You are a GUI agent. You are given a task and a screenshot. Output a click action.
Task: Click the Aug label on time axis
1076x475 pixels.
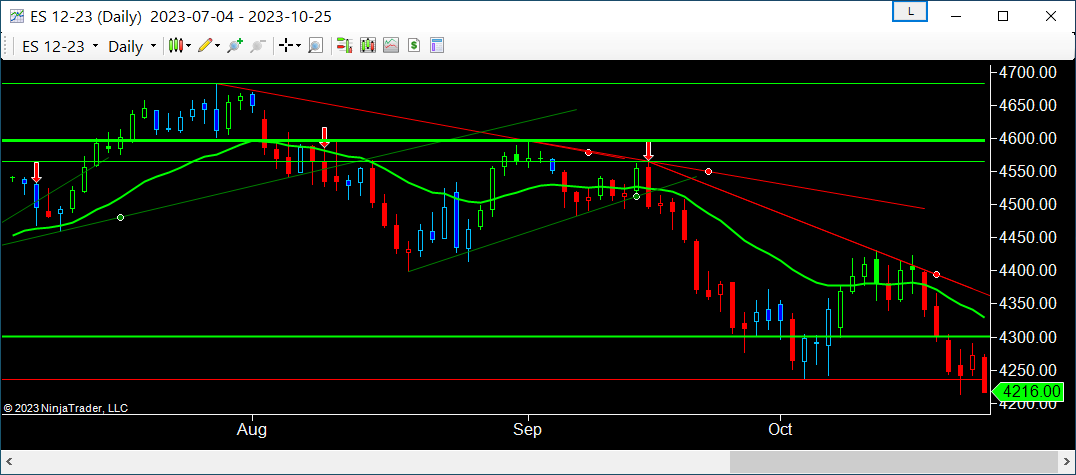pyautogui.click(x=253, y=430)
